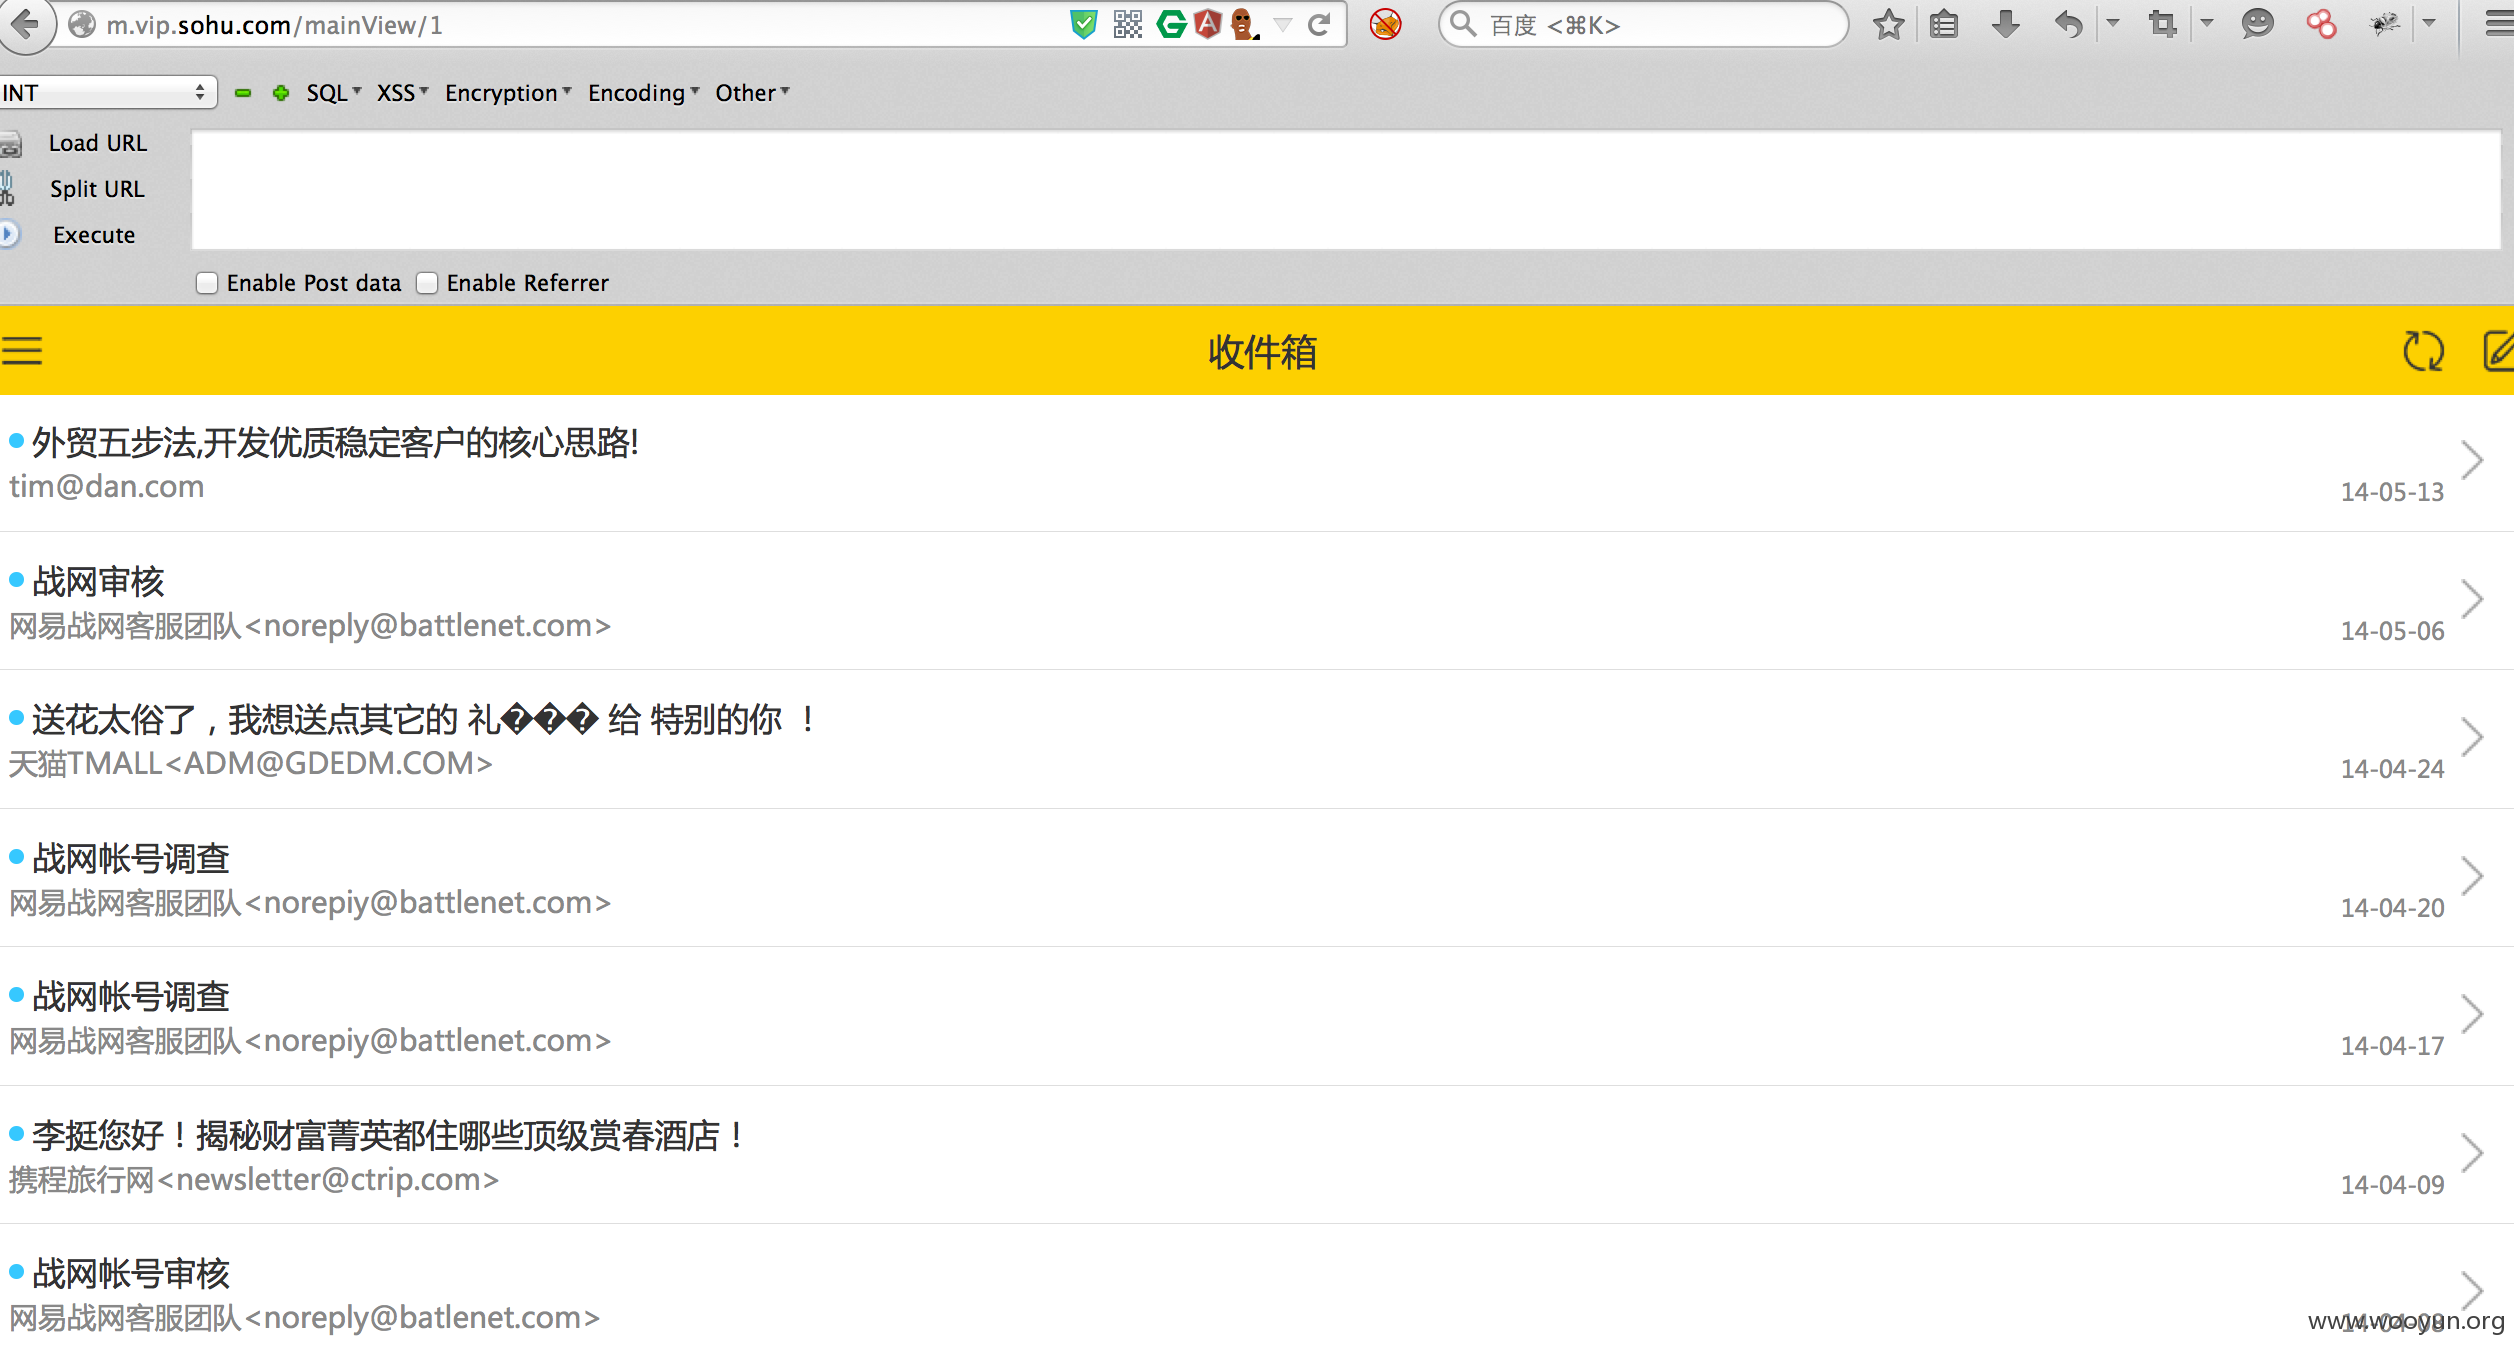Viewport: 2514px width, 1350px height.
Task: Open the tim@dan.com 外贸五步法 email
Action: click(x=1257, y=463)
